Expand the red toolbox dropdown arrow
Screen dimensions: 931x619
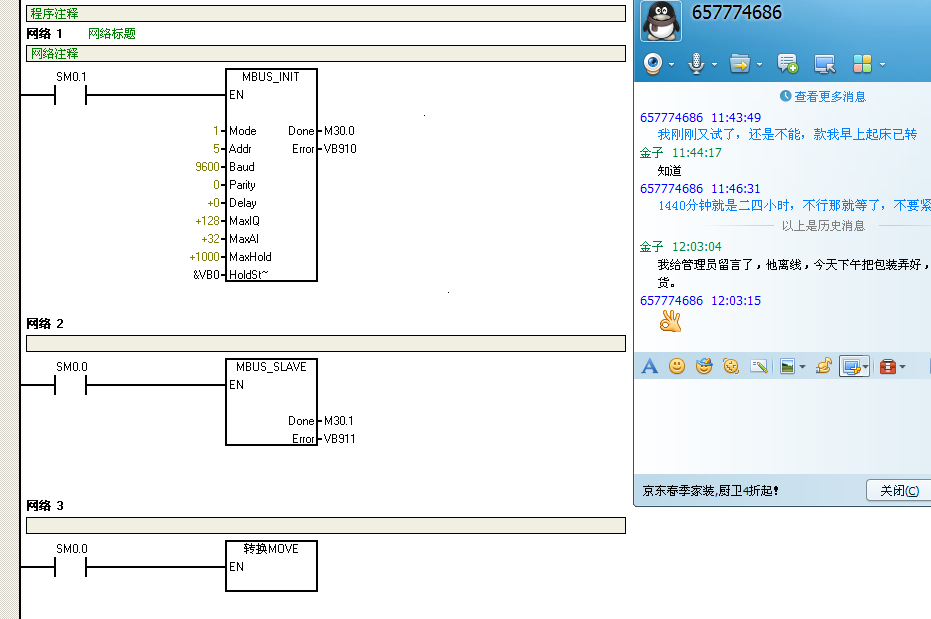click(x=904, y=368)
